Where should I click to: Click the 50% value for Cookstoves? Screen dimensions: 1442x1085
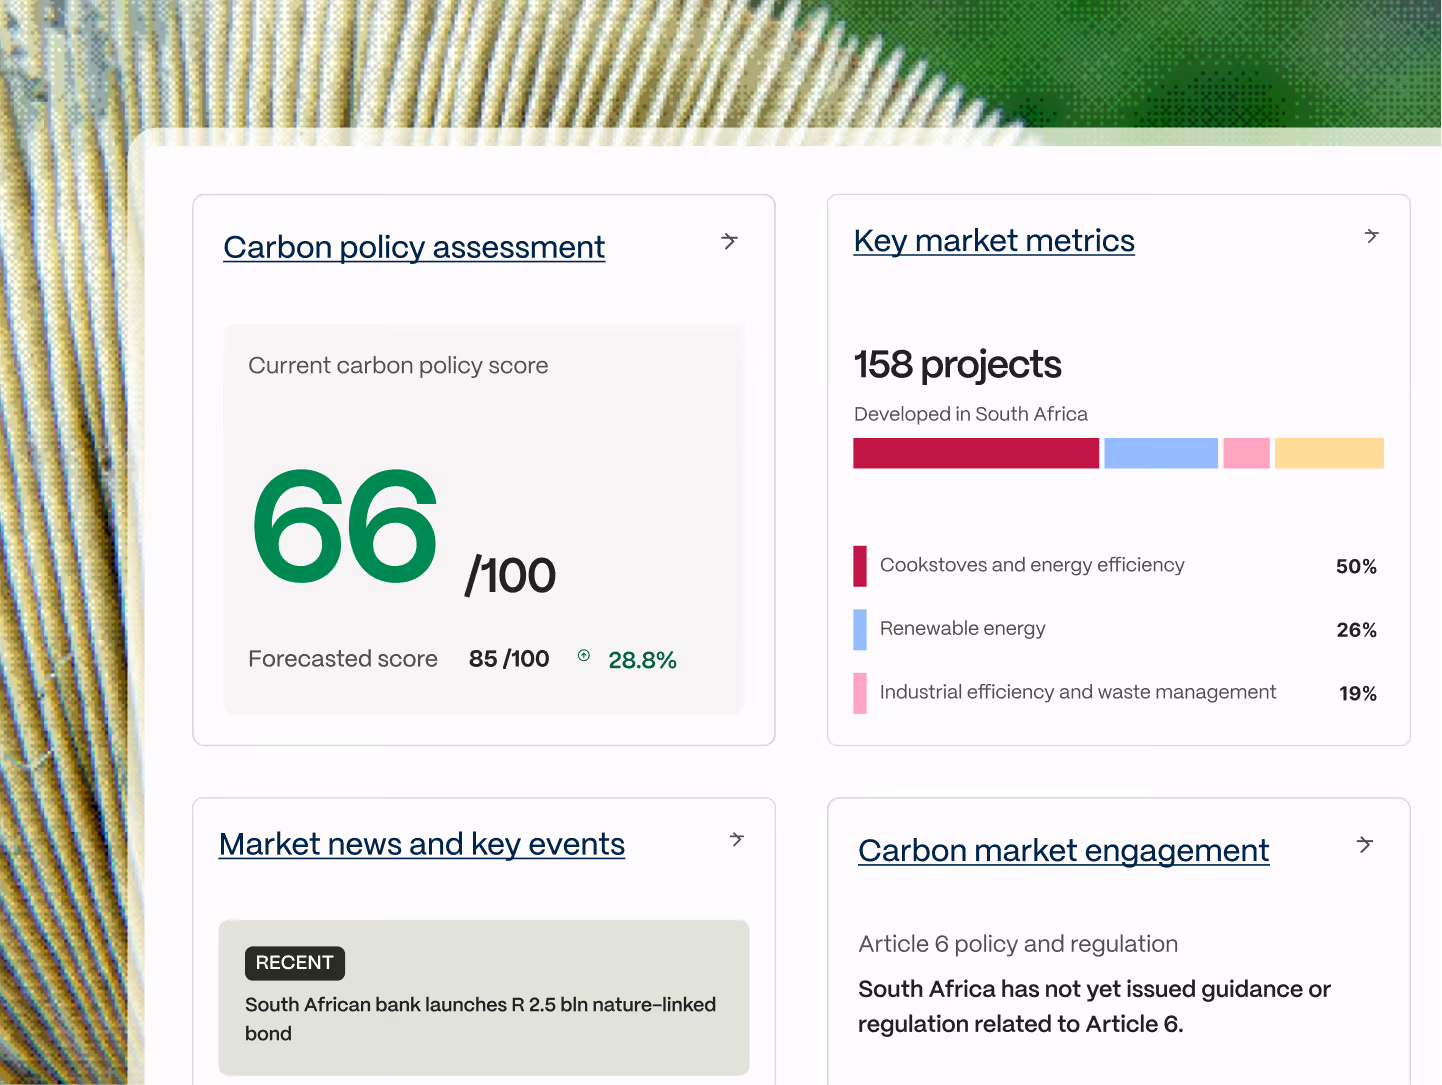pos(1356,567)
